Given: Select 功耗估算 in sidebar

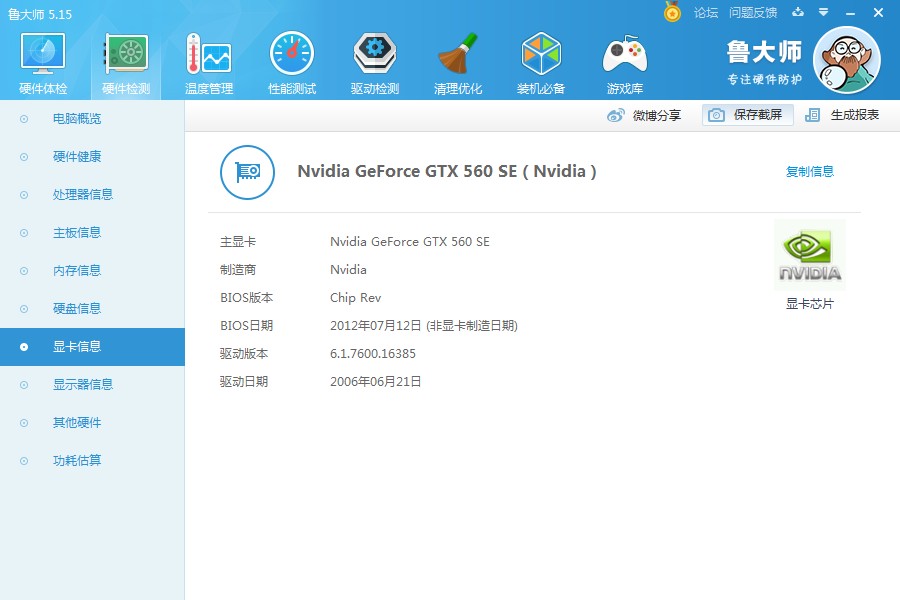Looking at the screenshot, I should click(92, 460).
